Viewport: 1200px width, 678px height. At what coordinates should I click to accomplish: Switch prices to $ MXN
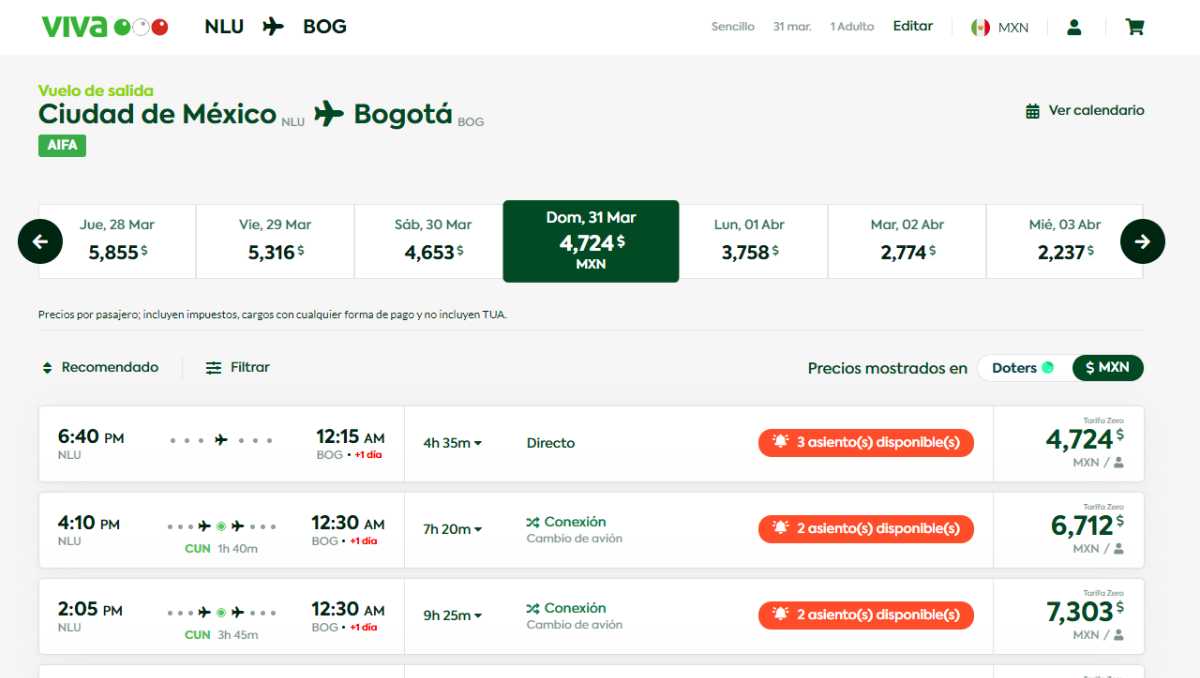point(1108,368)
